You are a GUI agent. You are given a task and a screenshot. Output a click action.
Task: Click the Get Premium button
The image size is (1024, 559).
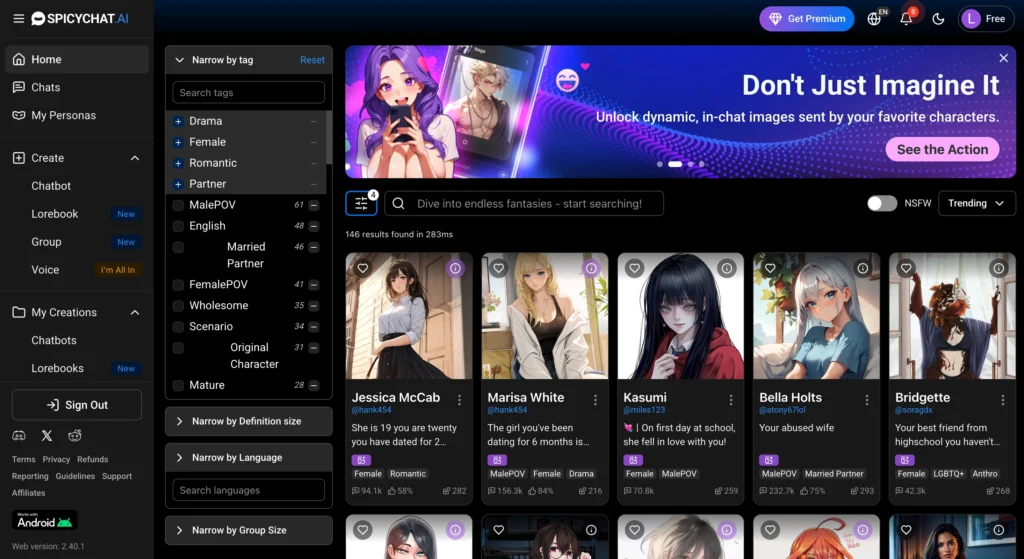[807, 19]
